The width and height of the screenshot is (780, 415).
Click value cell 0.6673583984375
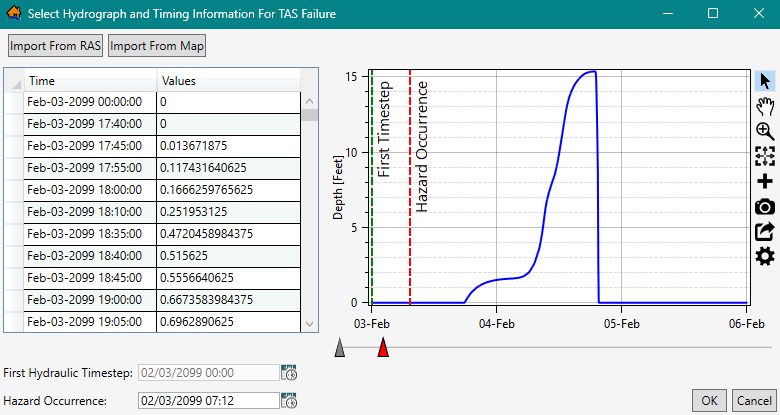pyautogui.click(x=228, y=300)
